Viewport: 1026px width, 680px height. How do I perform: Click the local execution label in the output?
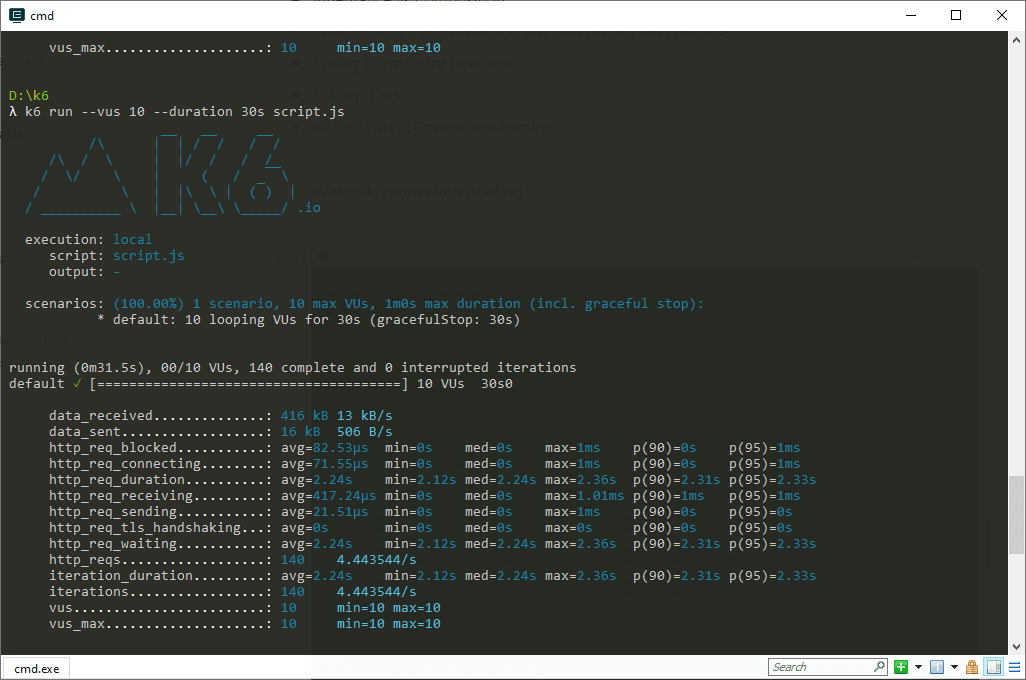133,239
